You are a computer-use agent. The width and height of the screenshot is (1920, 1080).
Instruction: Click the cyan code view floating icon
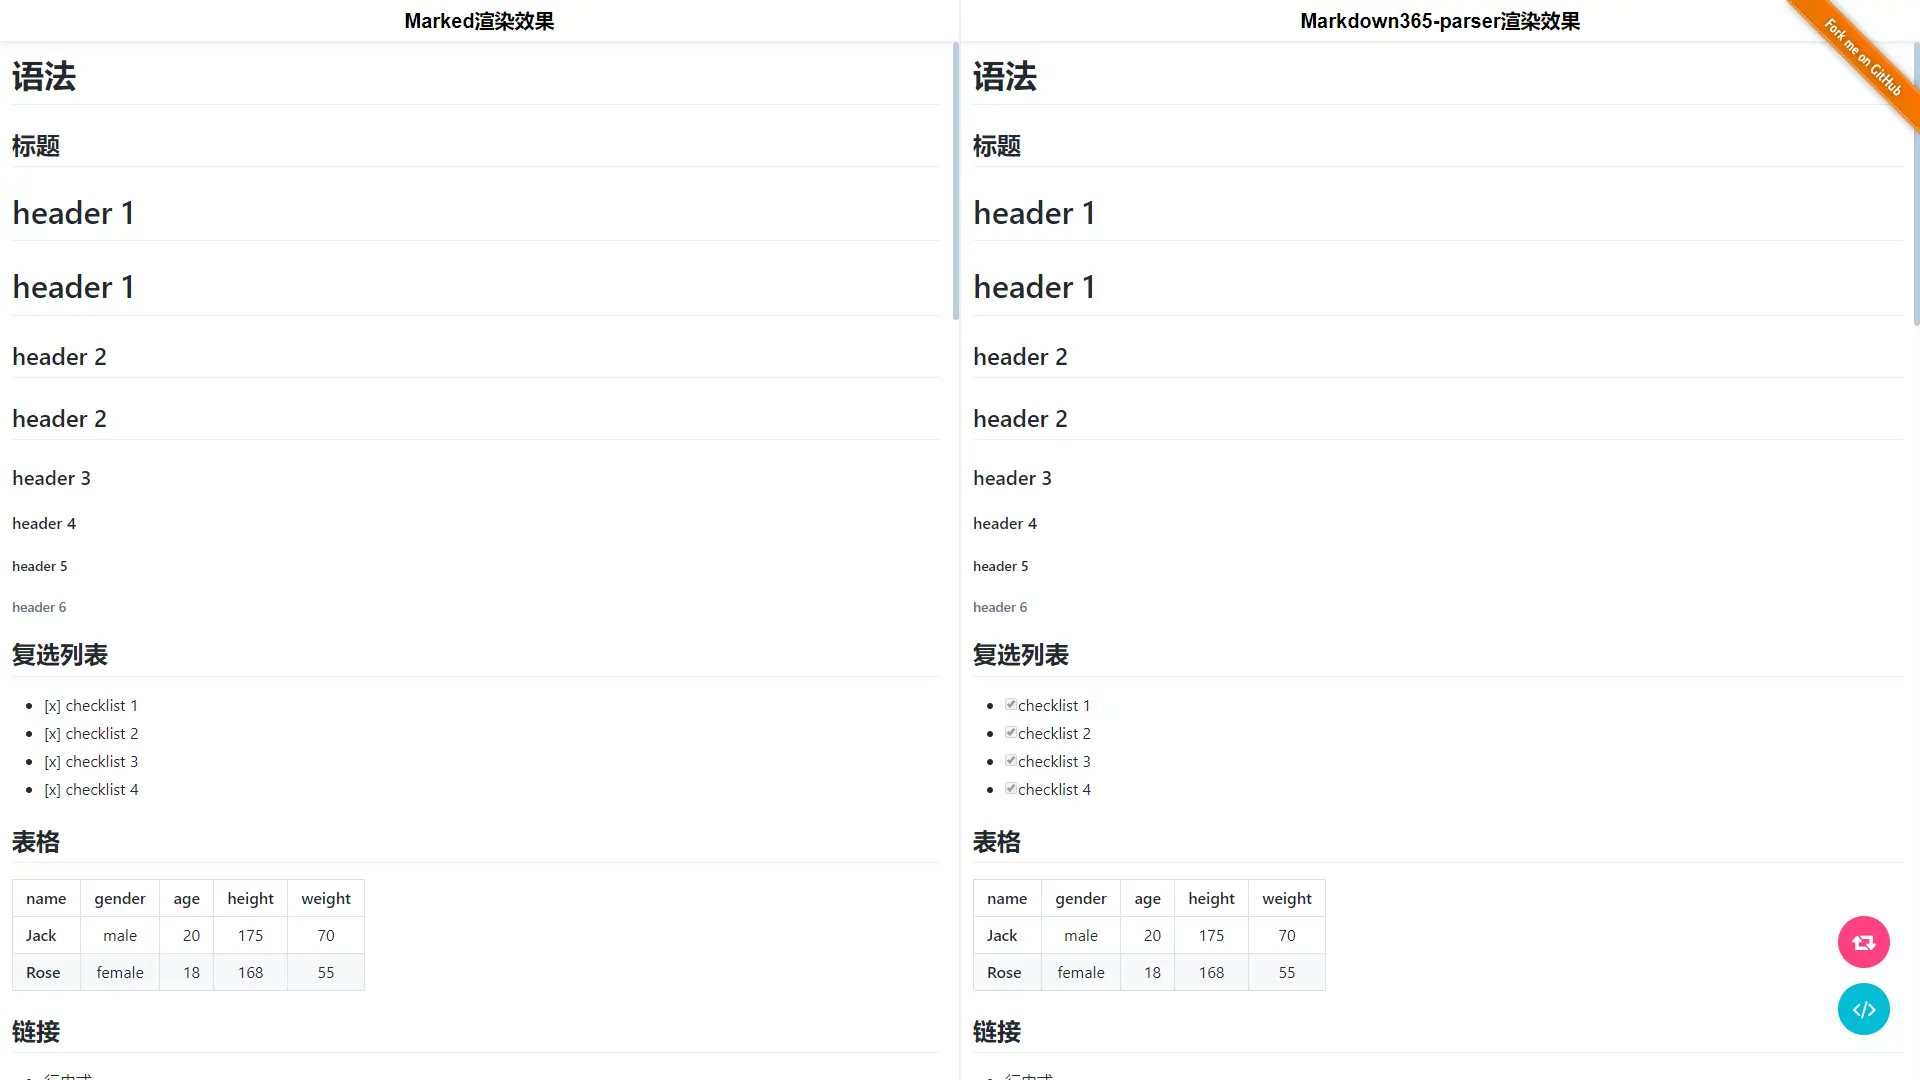click(1864, 1009)
